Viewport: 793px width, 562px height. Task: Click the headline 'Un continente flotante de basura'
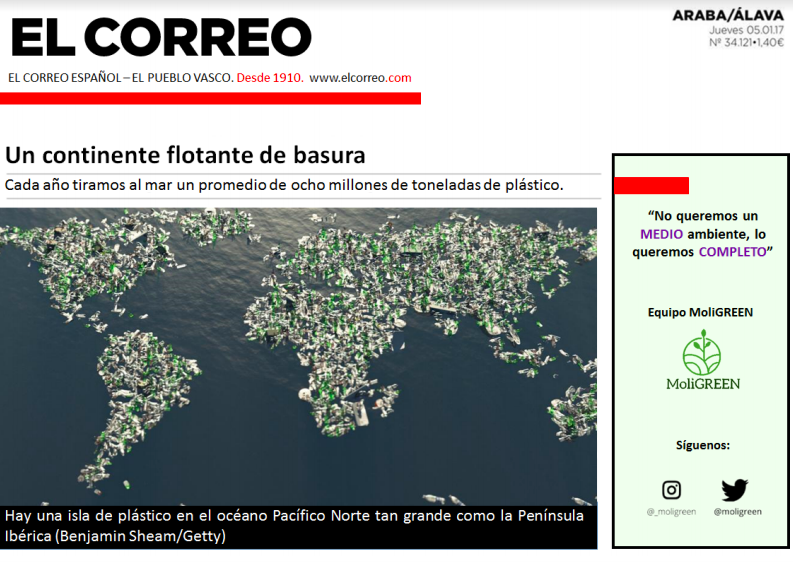pos(185,155)
